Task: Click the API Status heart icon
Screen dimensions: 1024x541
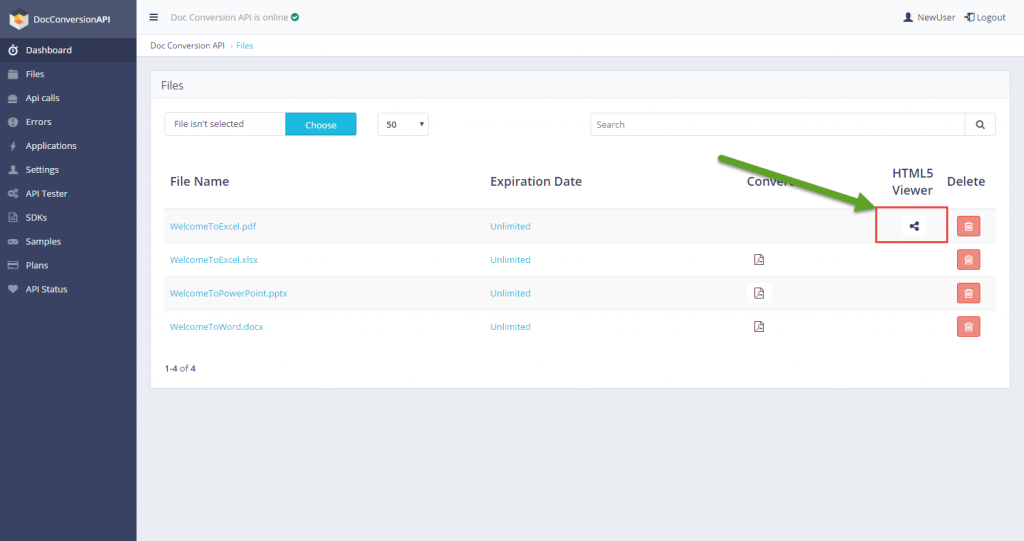Action: pos(13,289)
